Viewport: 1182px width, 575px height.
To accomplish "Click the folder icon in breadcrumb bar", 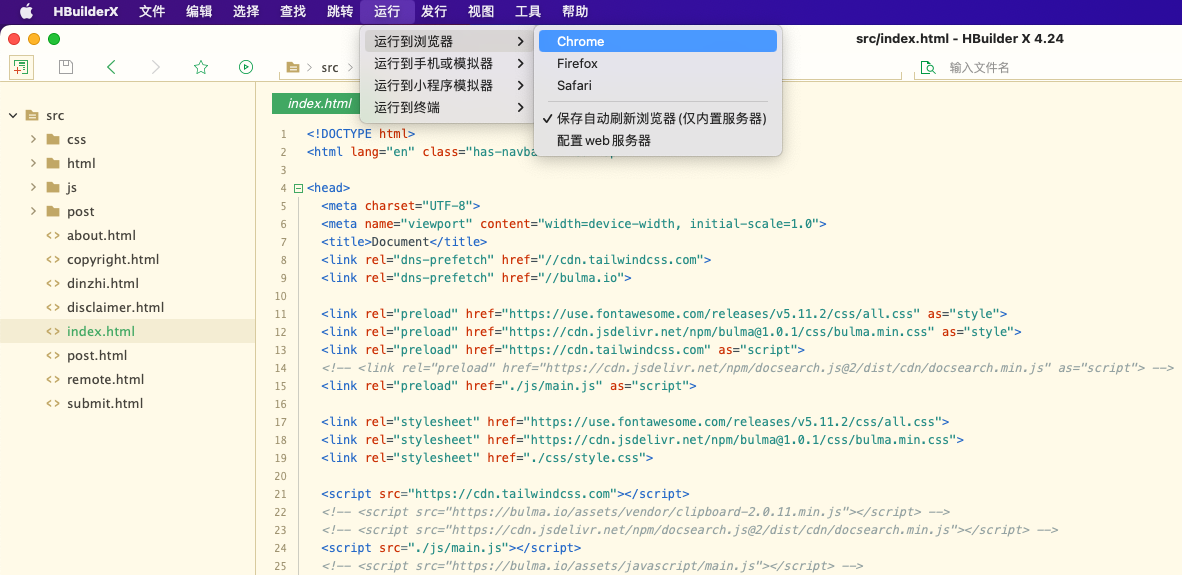I will pyautogui.click(x=293, y=68).
